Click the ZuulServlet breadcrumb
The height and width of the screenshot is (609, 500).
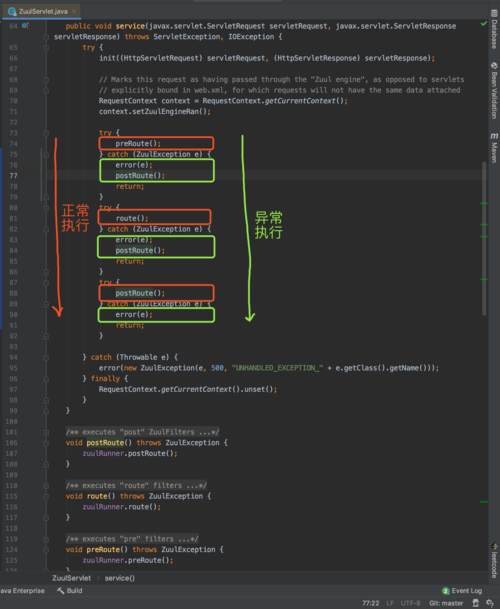71,578
